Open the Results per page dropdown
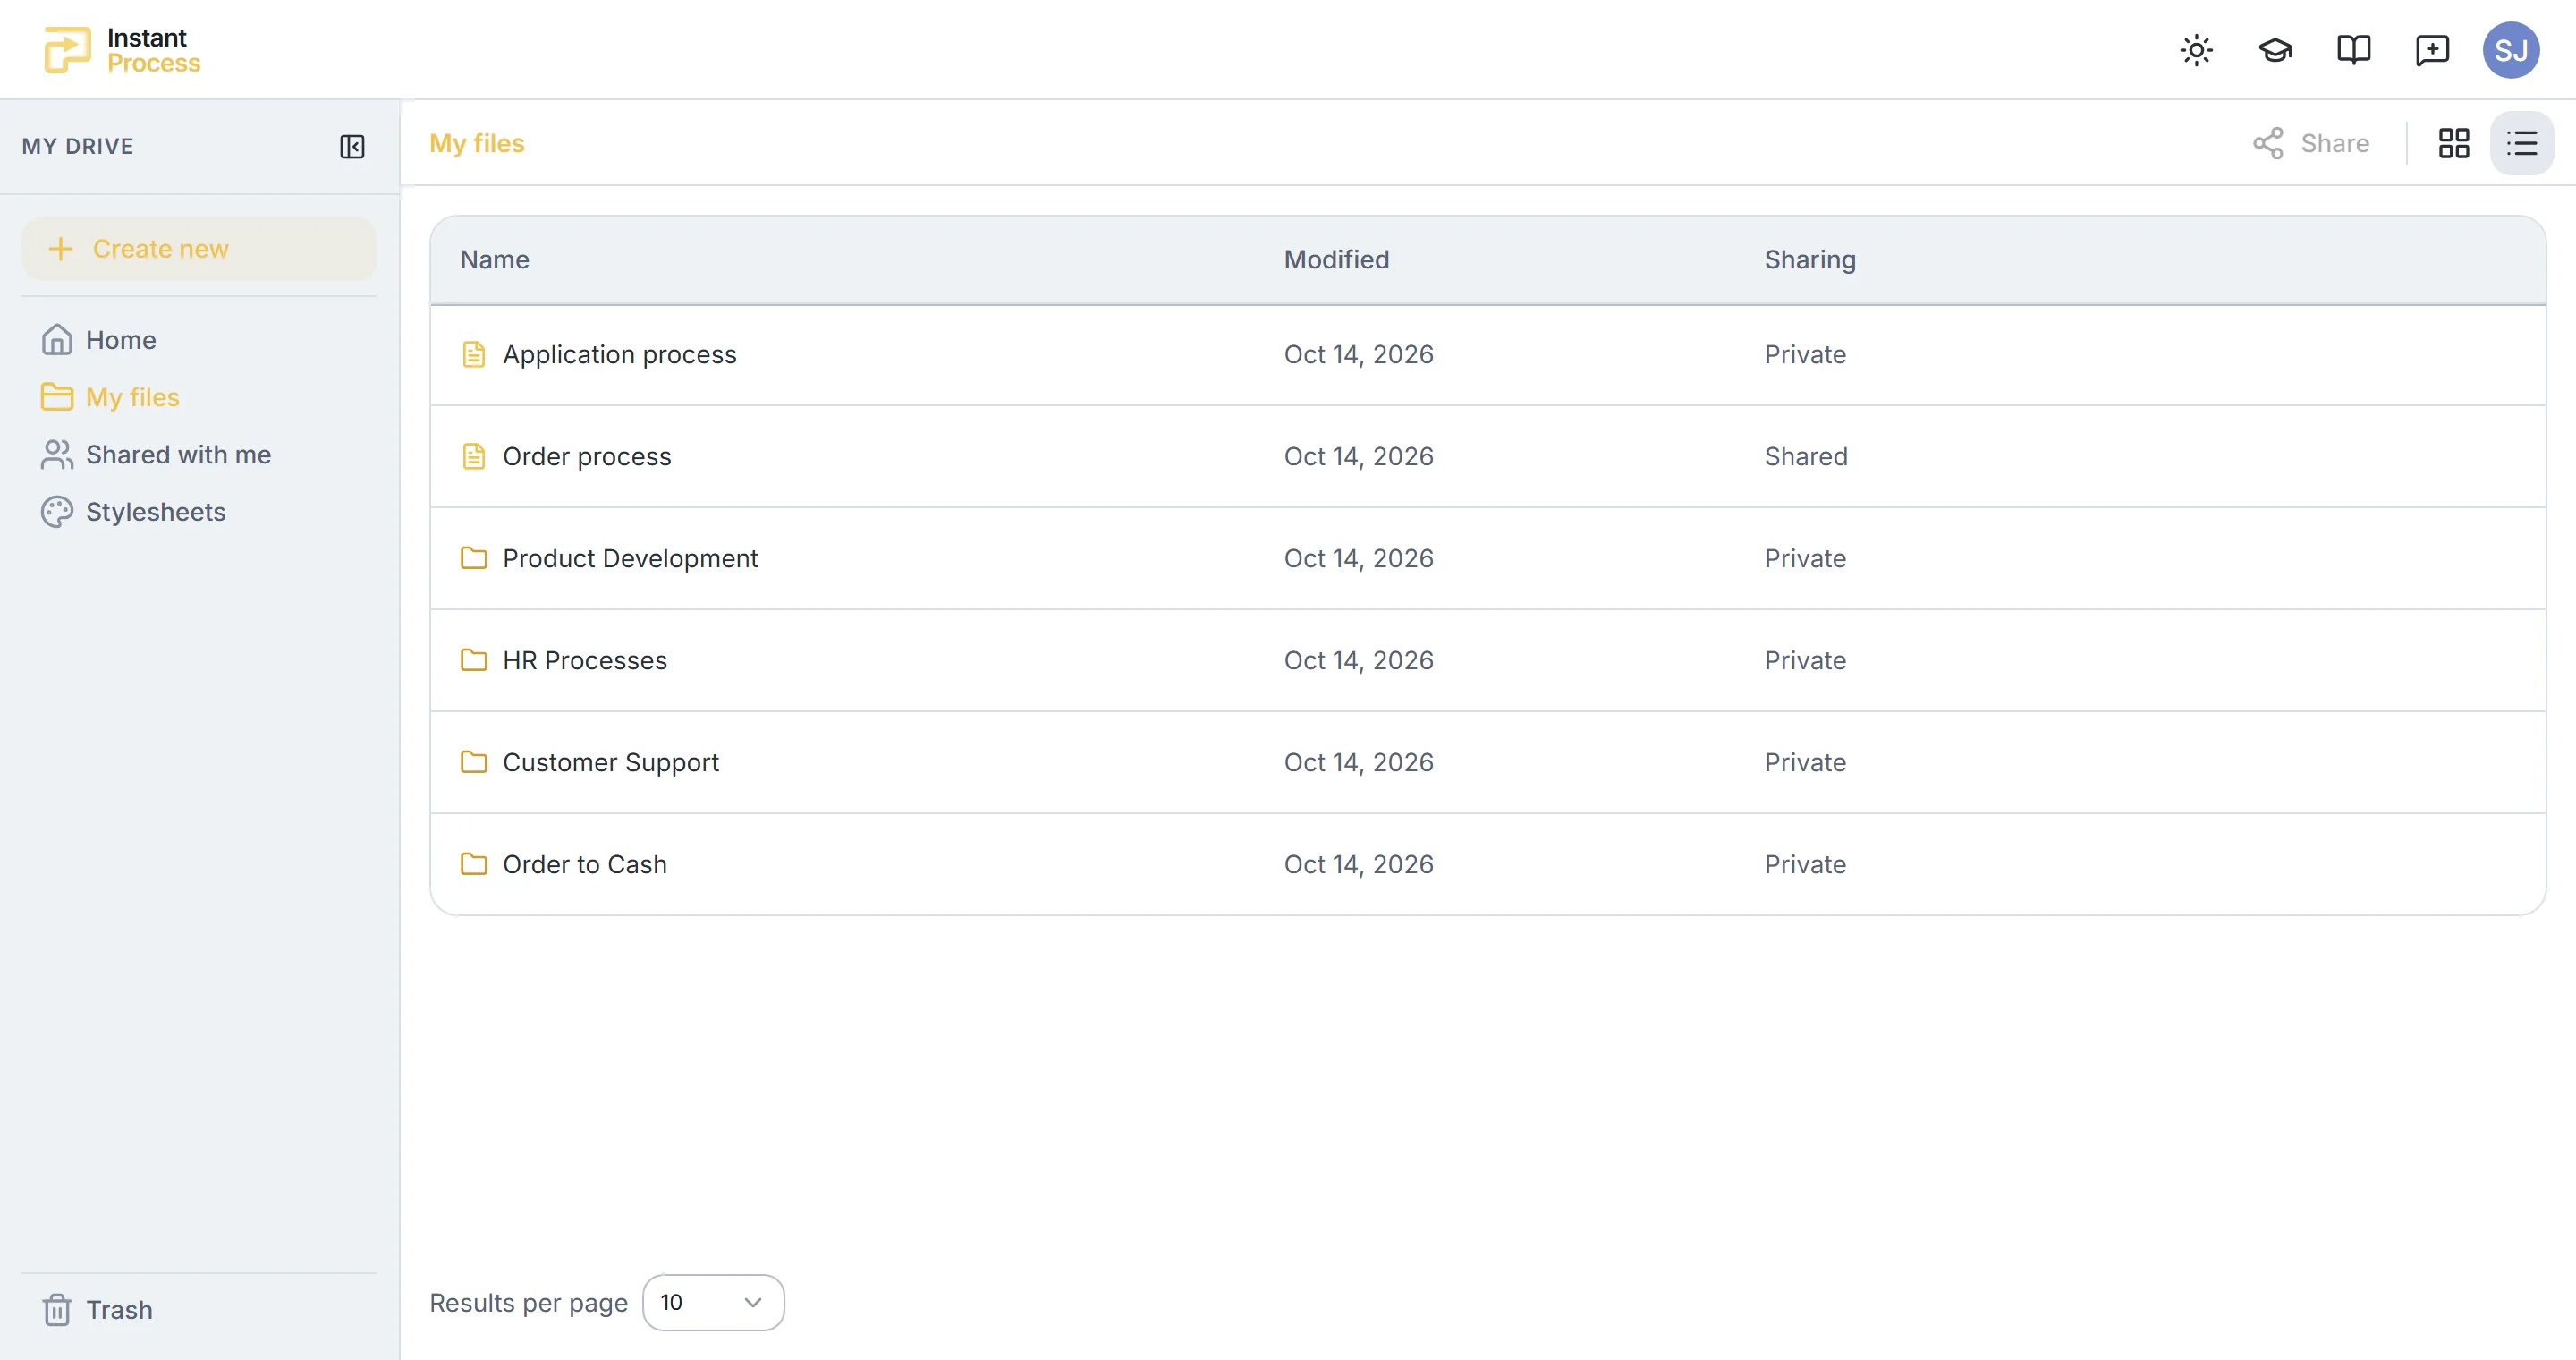This screenshot has width=2576, height=1360. pyautogui.click(x=712, y=1302)
